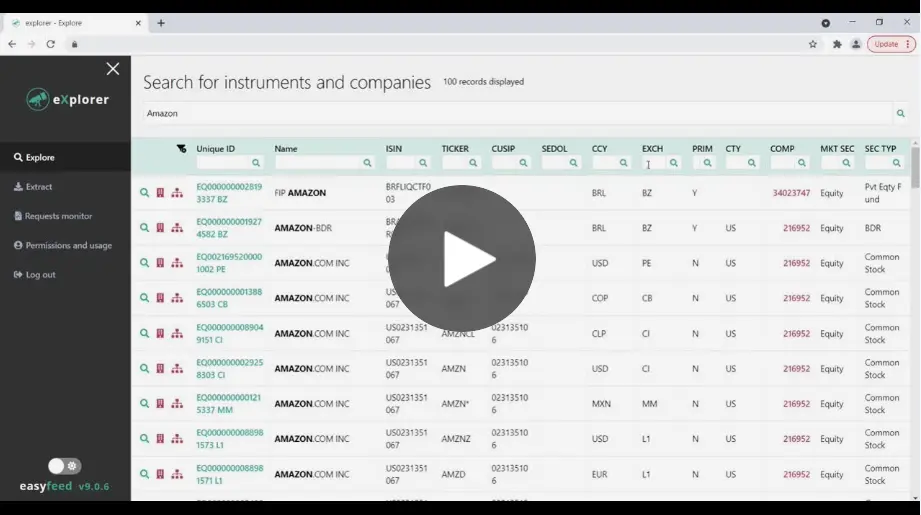Screen dimensions: 921x515
Task: Open Unique ID link ending 5337 MM
Action: pos(228,404)
